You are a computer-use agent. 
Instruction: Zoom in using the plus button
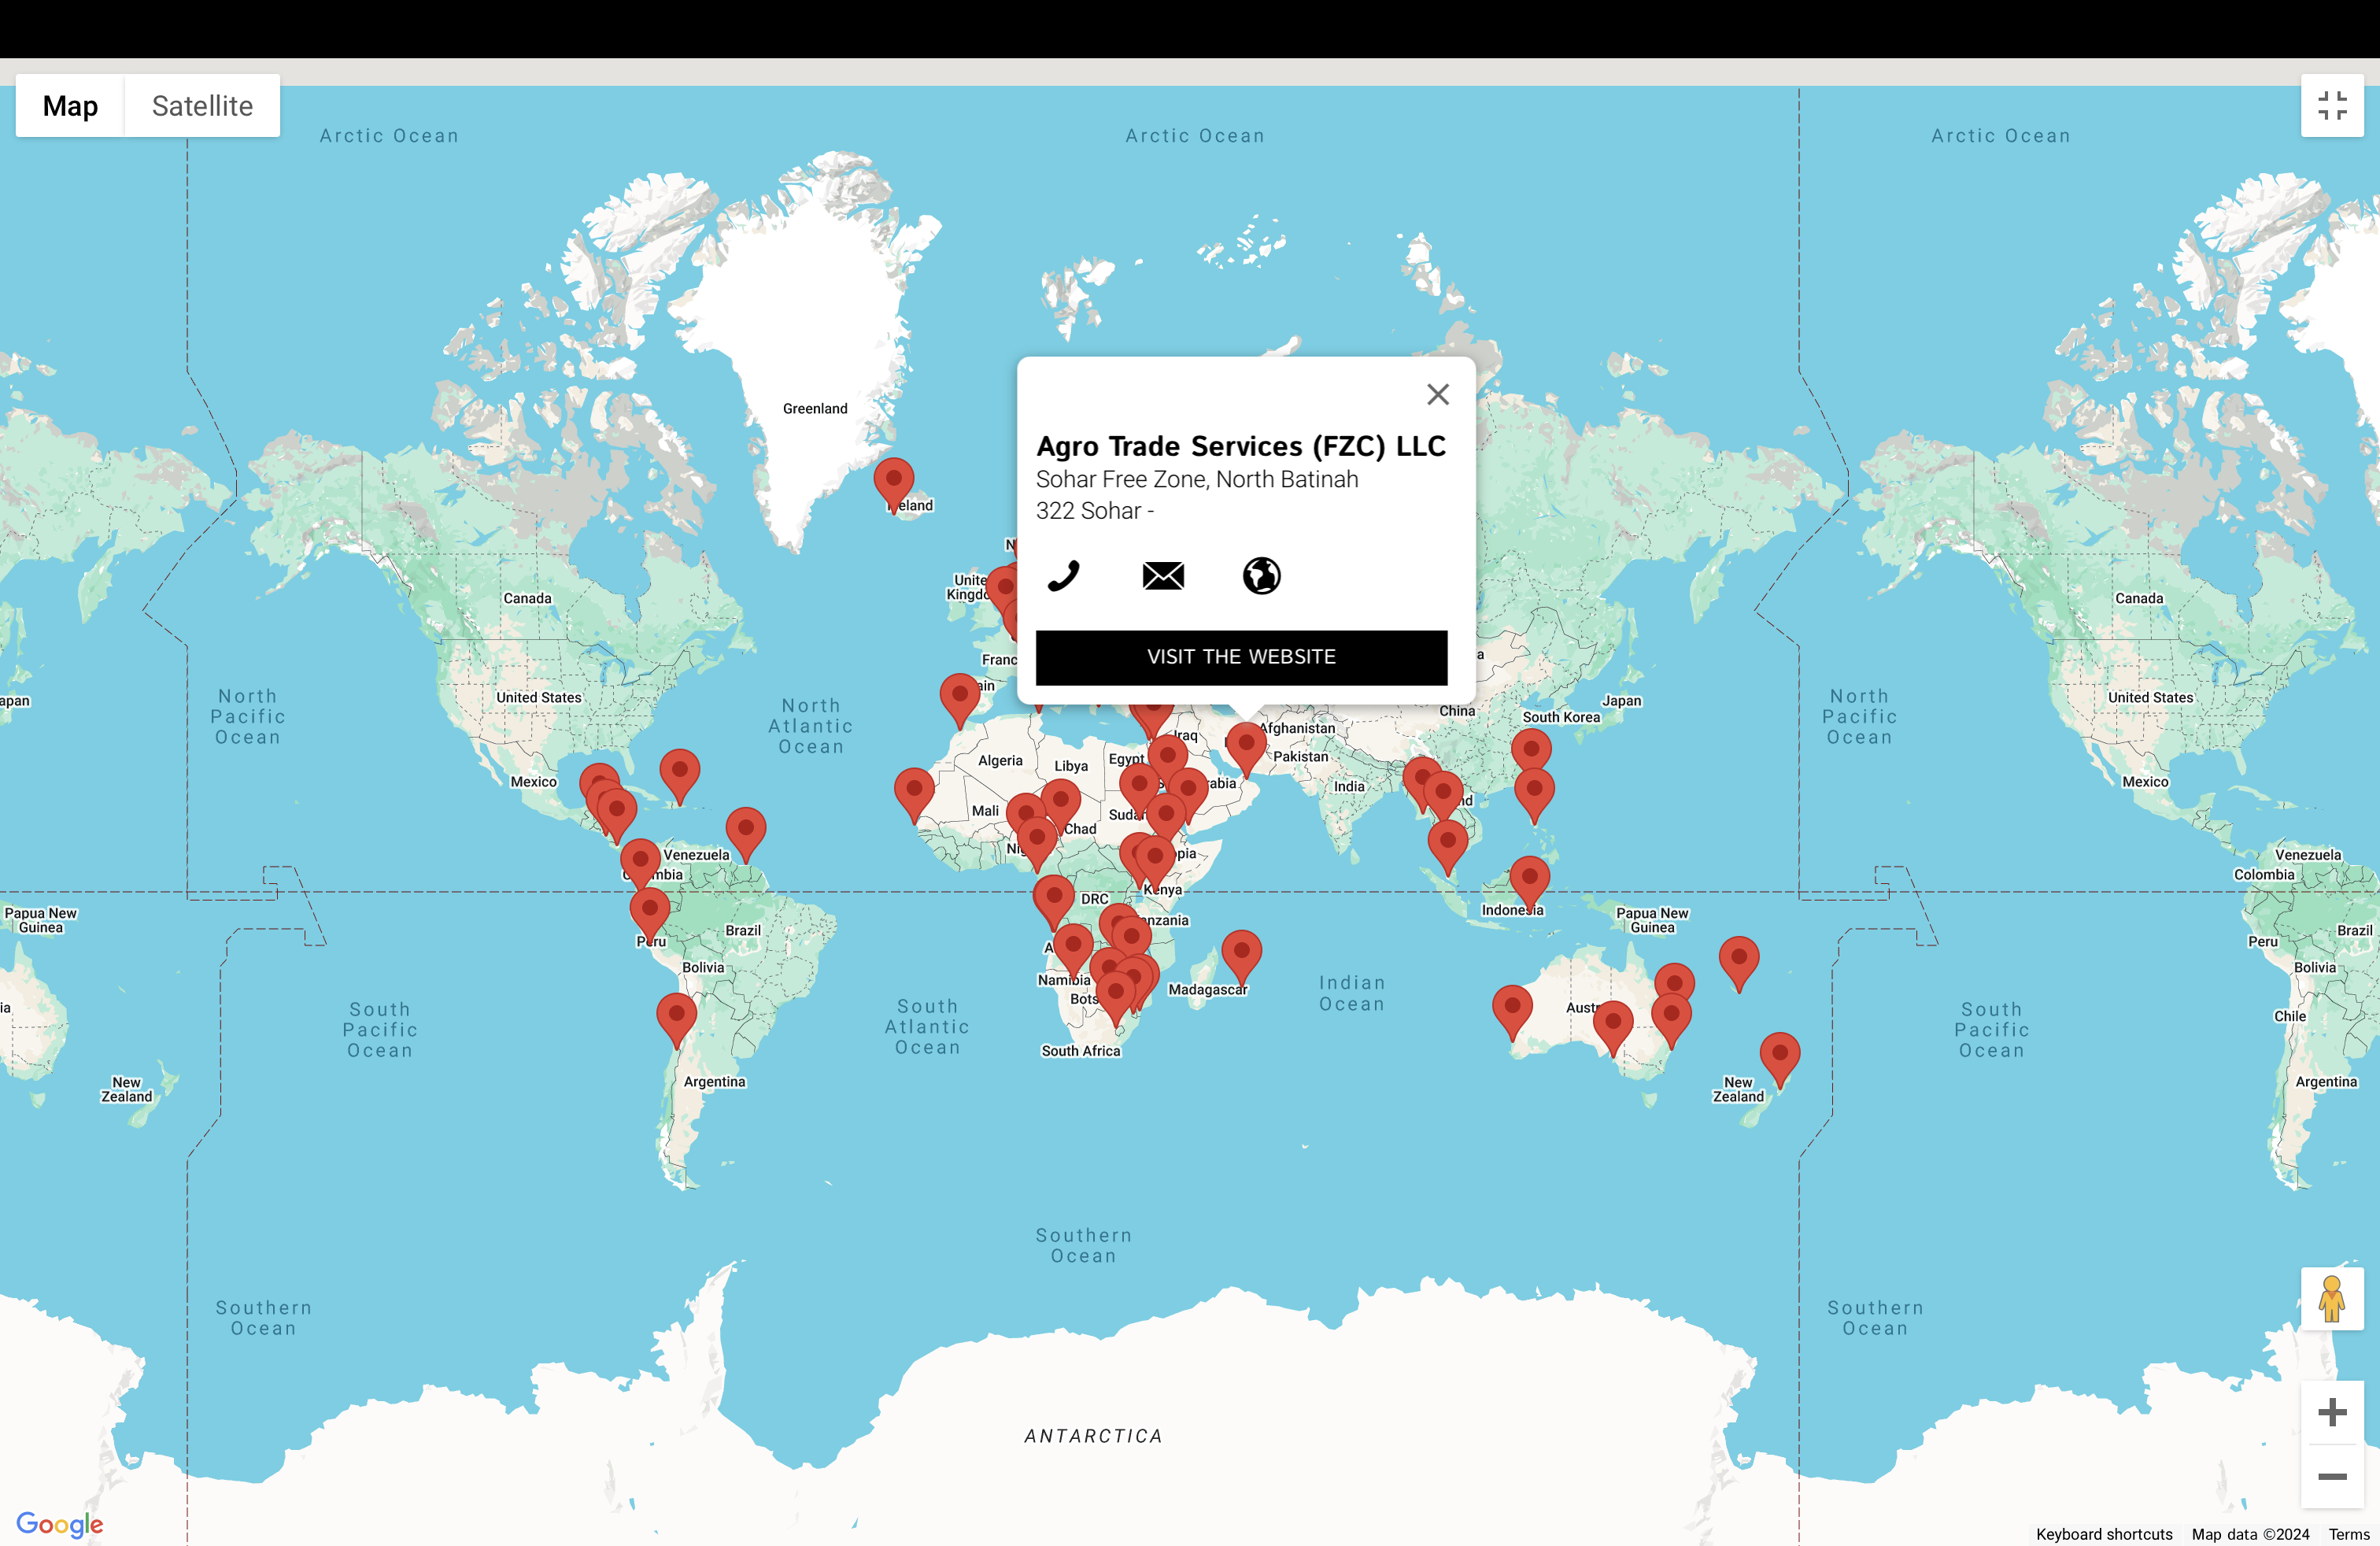[x=2331, y=1412]
